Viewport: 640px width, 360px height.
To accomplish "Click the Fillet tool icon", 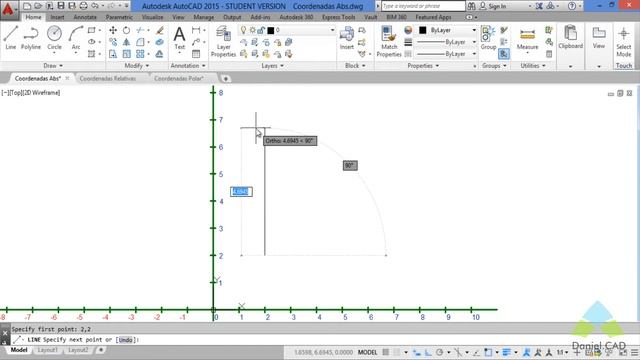I will tap(140, 42).
